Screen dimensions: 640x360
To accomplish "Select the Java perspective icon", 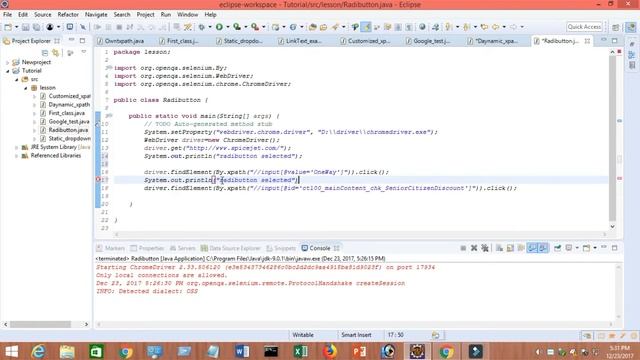I will (x=631, y=27).
